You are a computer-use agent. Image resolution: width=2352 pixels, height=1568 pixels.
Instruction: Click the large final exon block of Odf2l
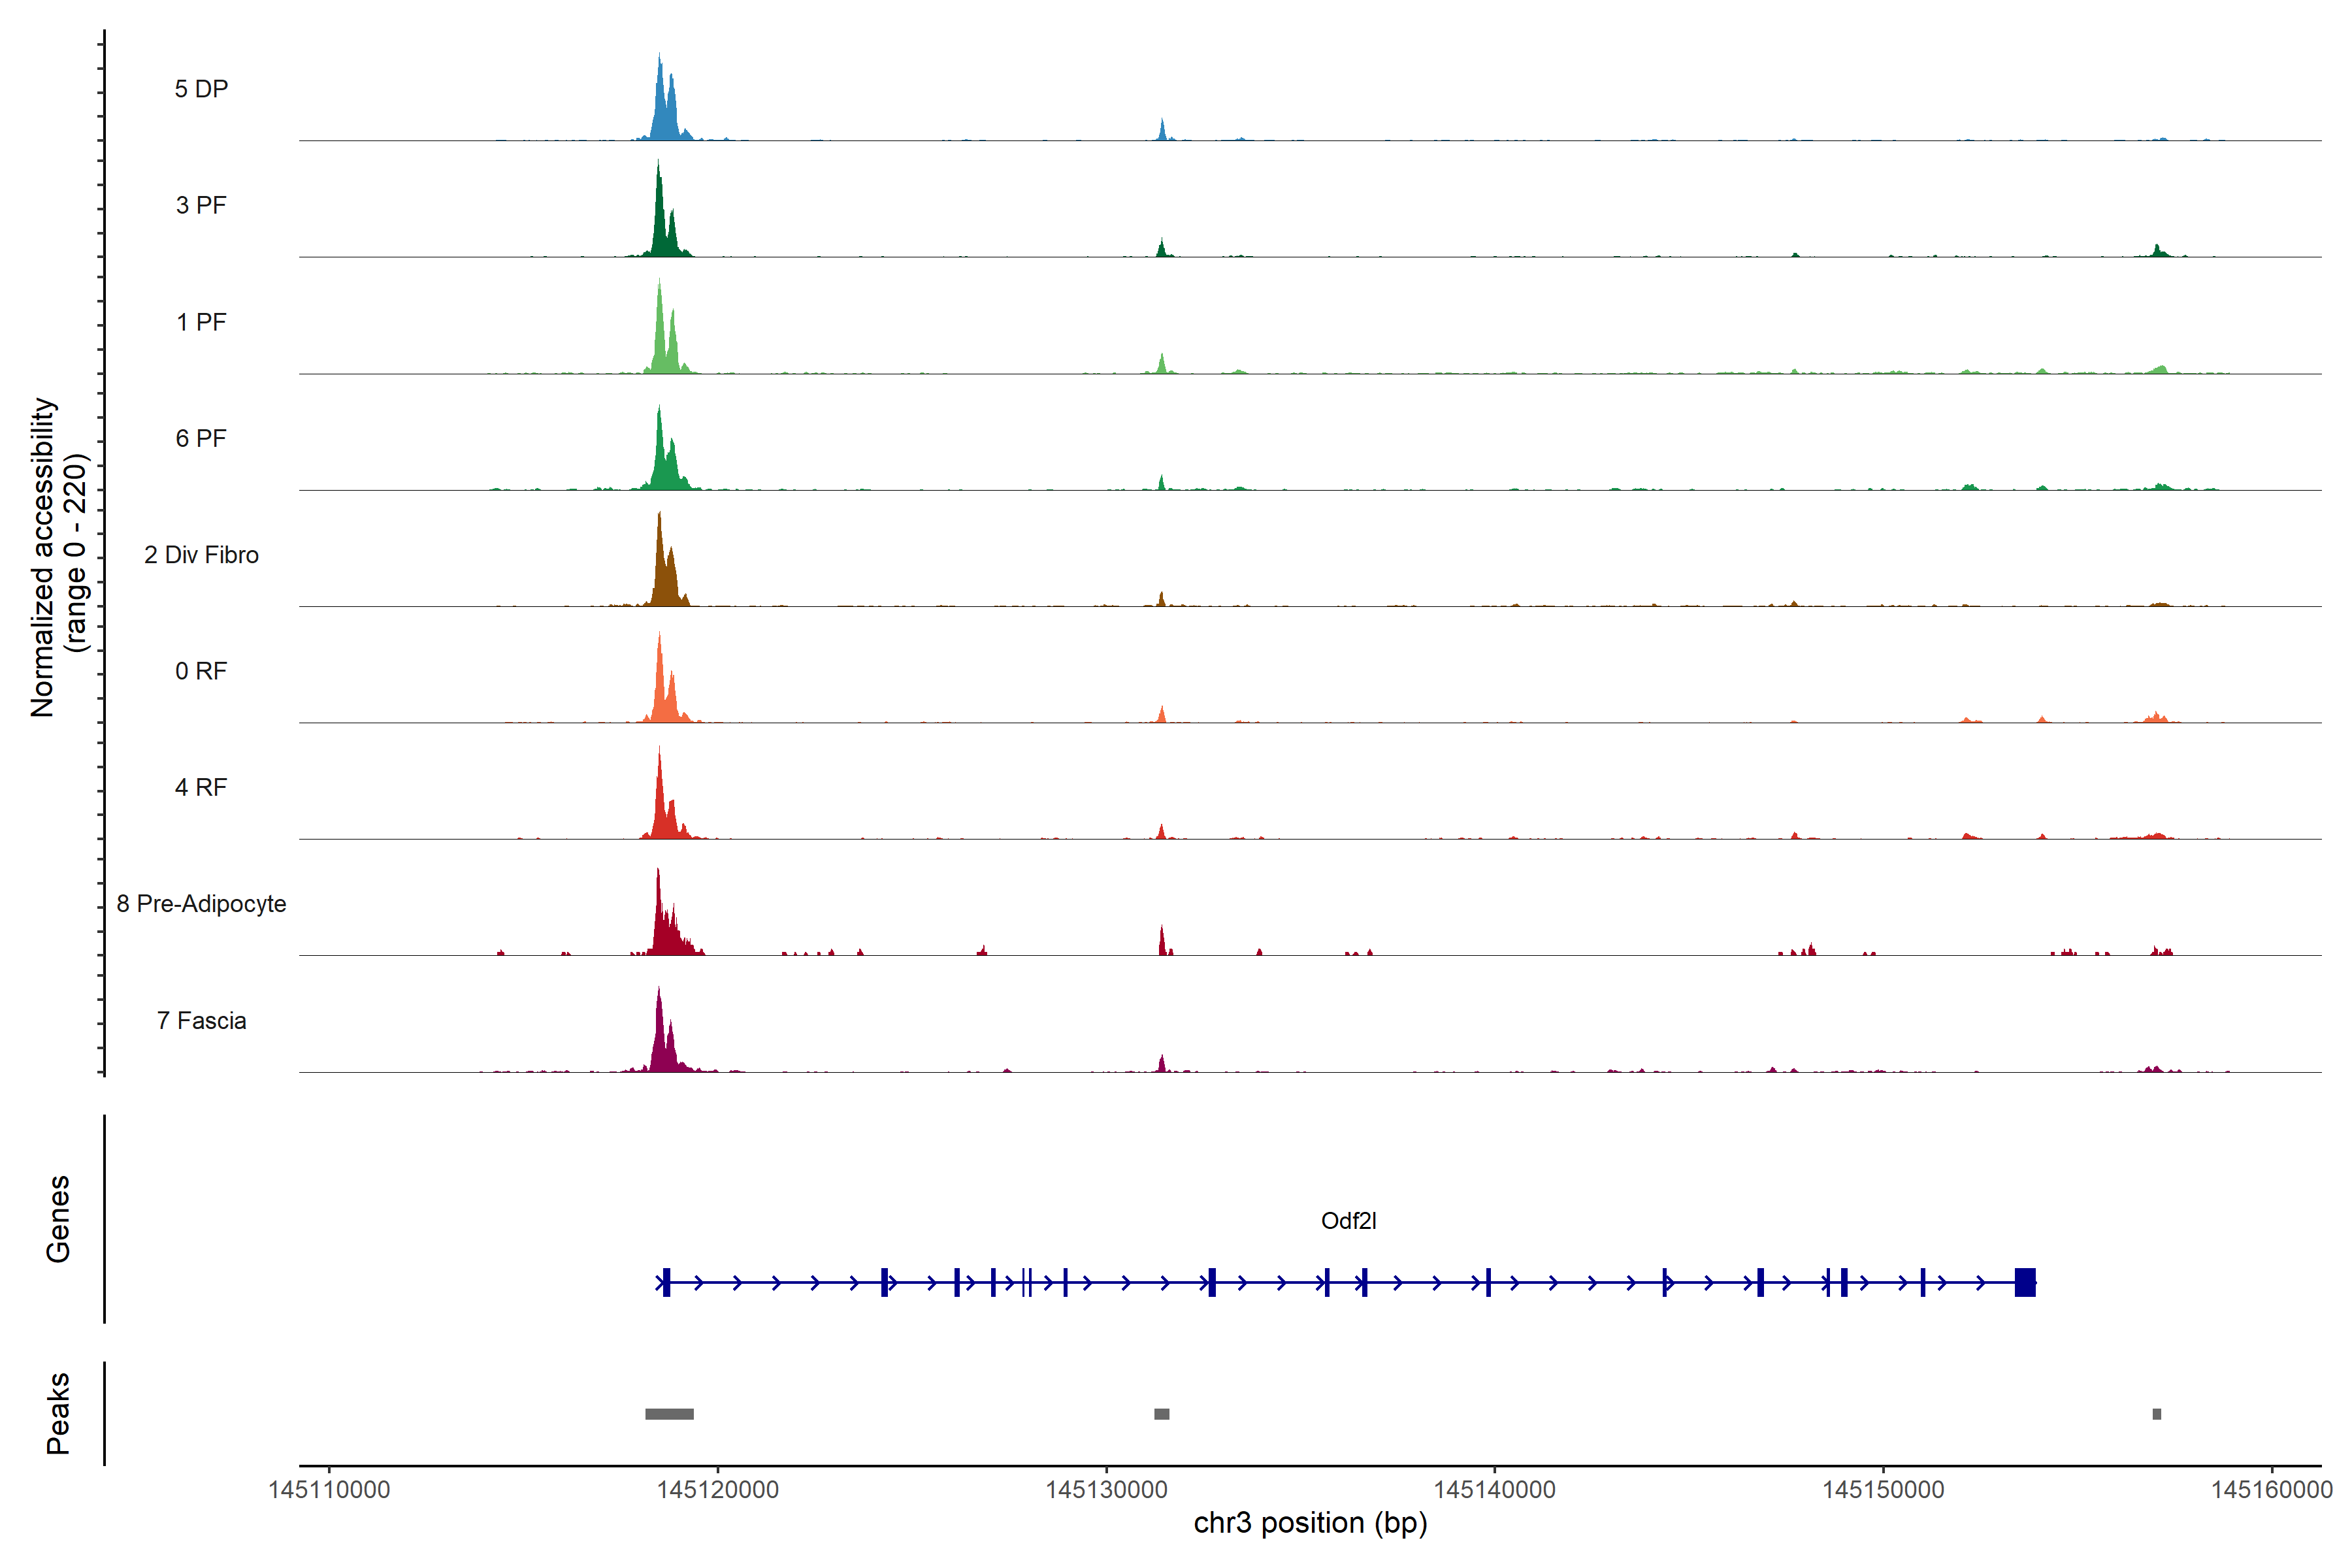[x=2024, y=1282]
